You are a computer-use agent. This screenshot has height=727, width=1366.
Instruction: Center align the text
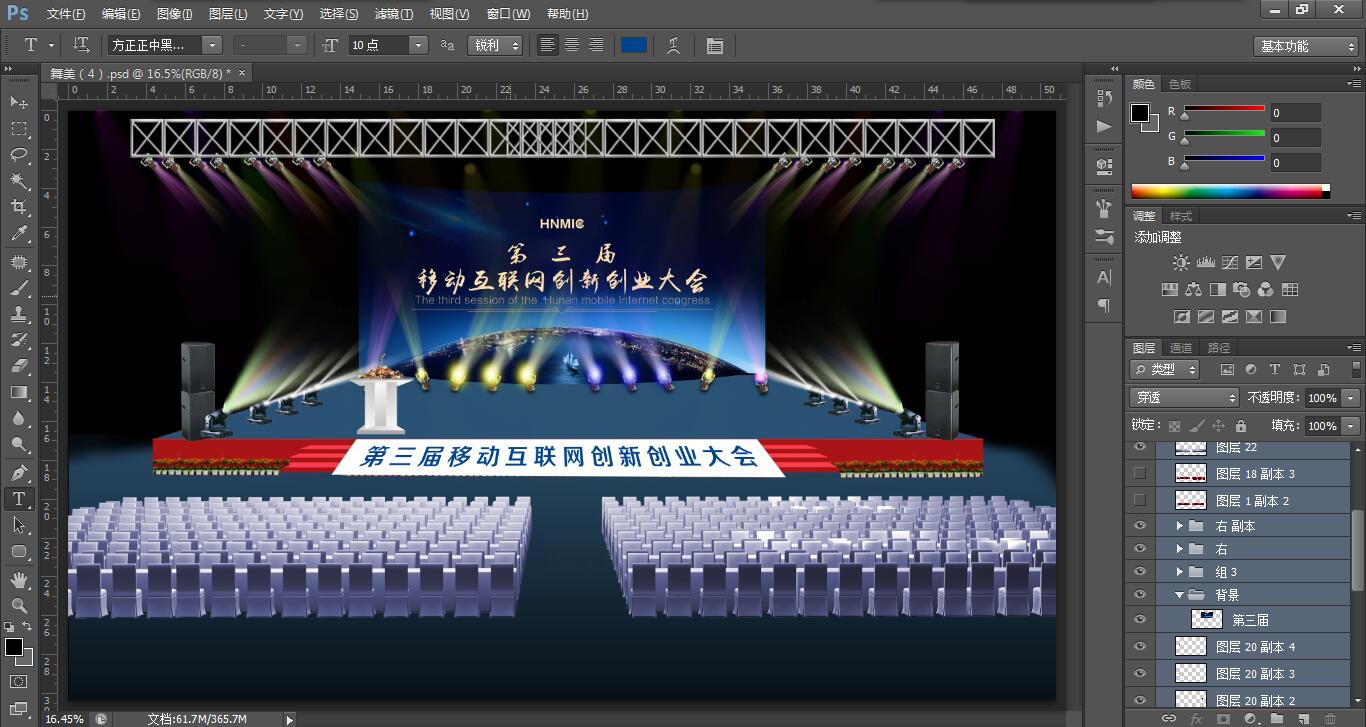572,45
